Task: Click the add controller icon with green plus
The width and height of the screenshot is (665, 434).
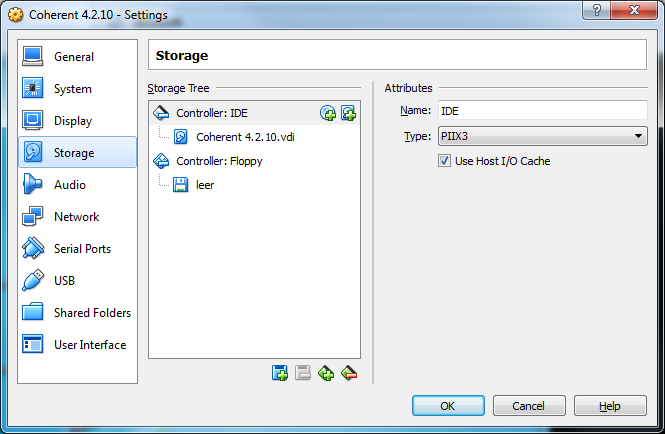Action: [326, 373]
